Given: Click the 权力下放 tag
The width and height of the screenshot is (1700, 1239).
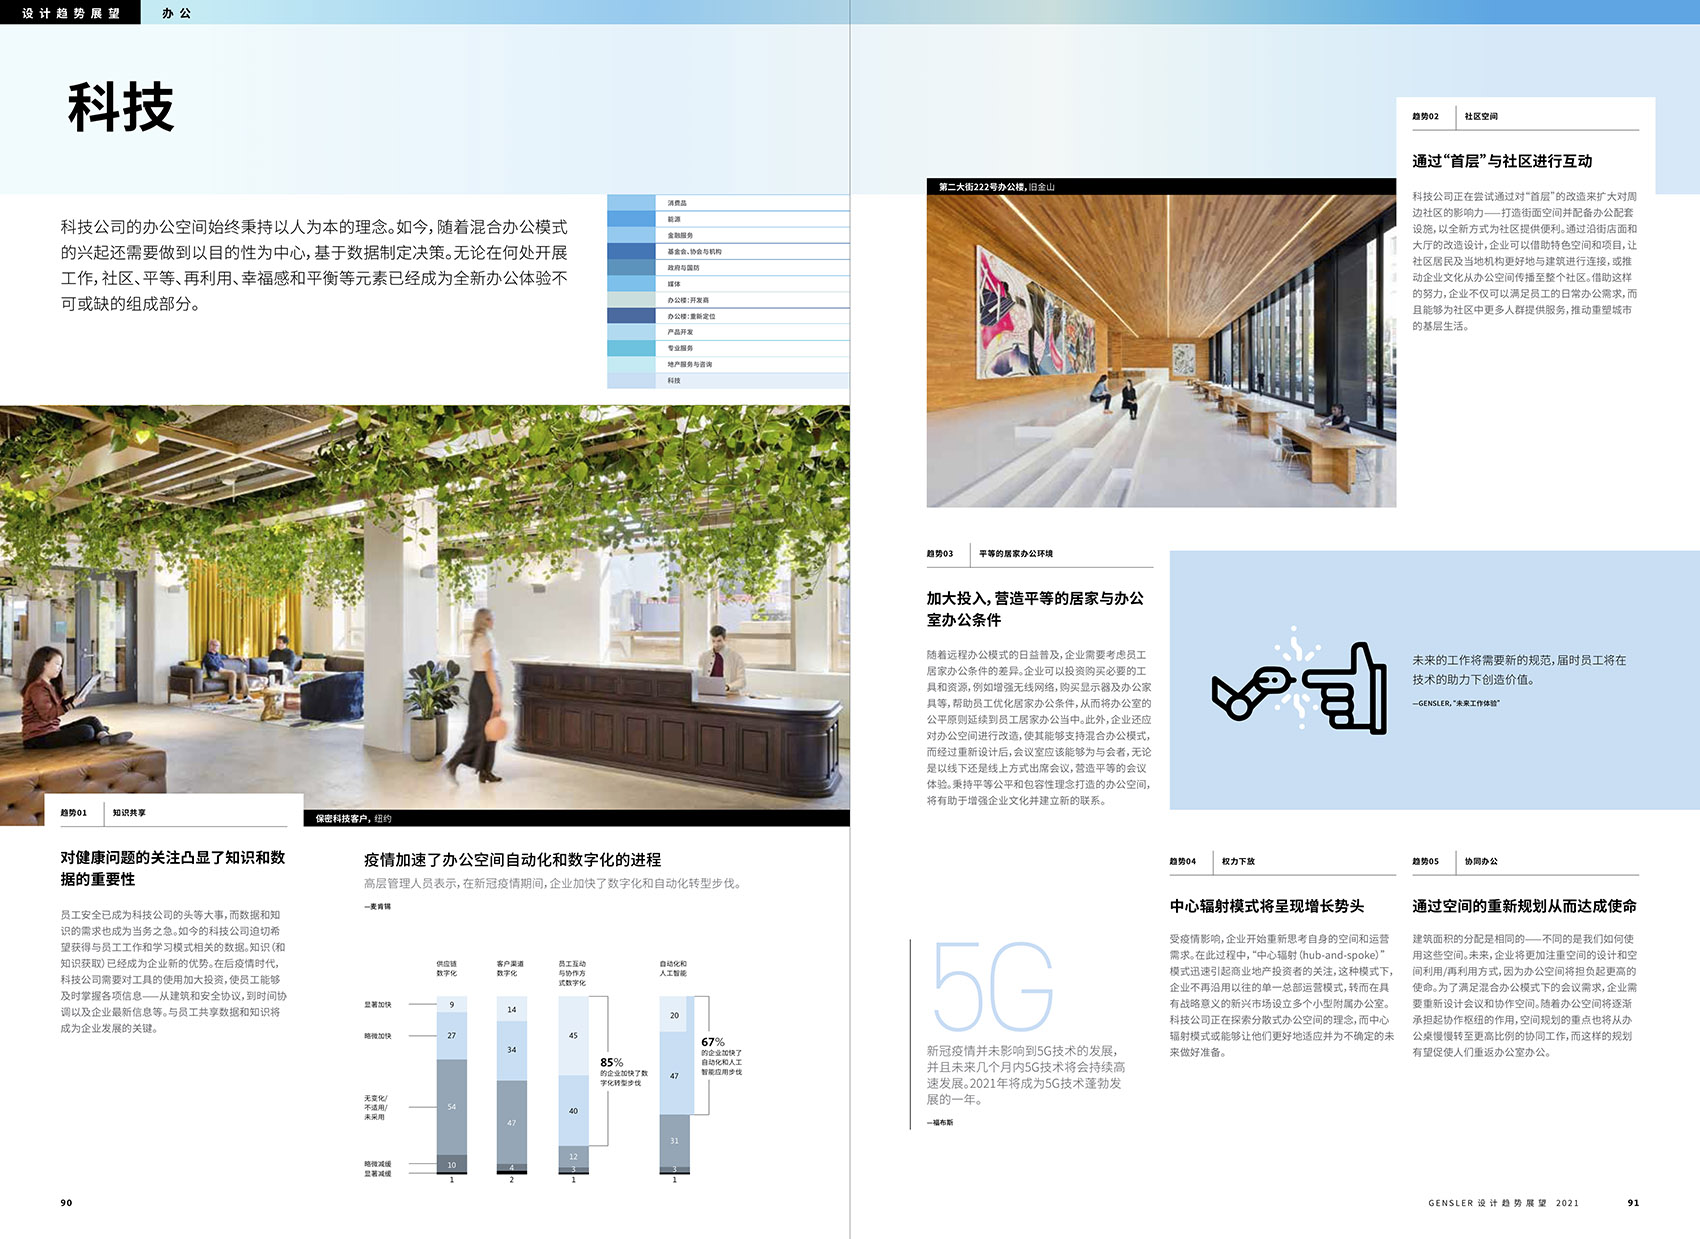Looking at the screenshot, I should pos(1238,861).
